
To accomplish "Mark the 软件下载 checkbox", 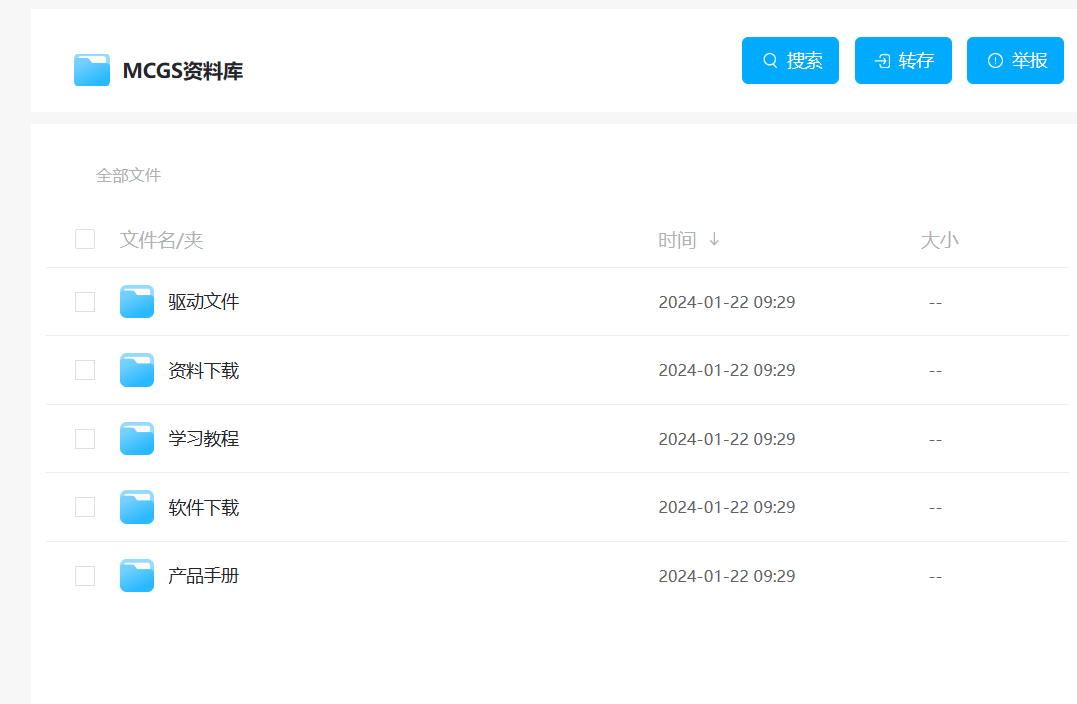I will click(x=85, y=507).
